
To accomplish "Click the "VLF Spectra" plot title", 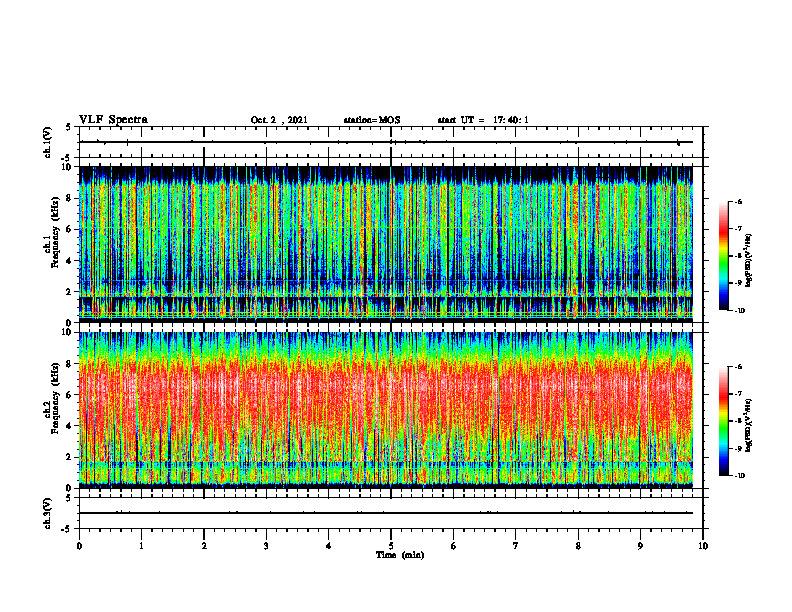I will point(113,120).
